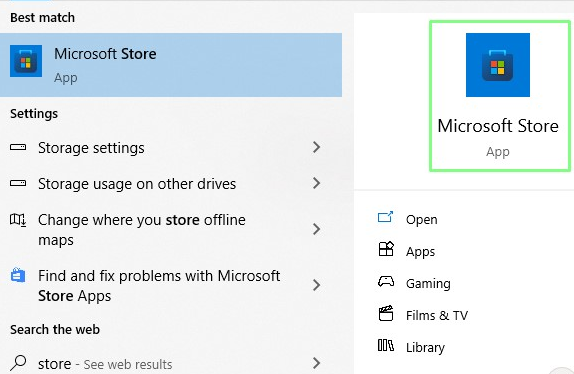Click the Microsoft Store title in preview pane
The width and height of the screenshot is (574, 374).
pyautogui.click(x=498, y=126)
